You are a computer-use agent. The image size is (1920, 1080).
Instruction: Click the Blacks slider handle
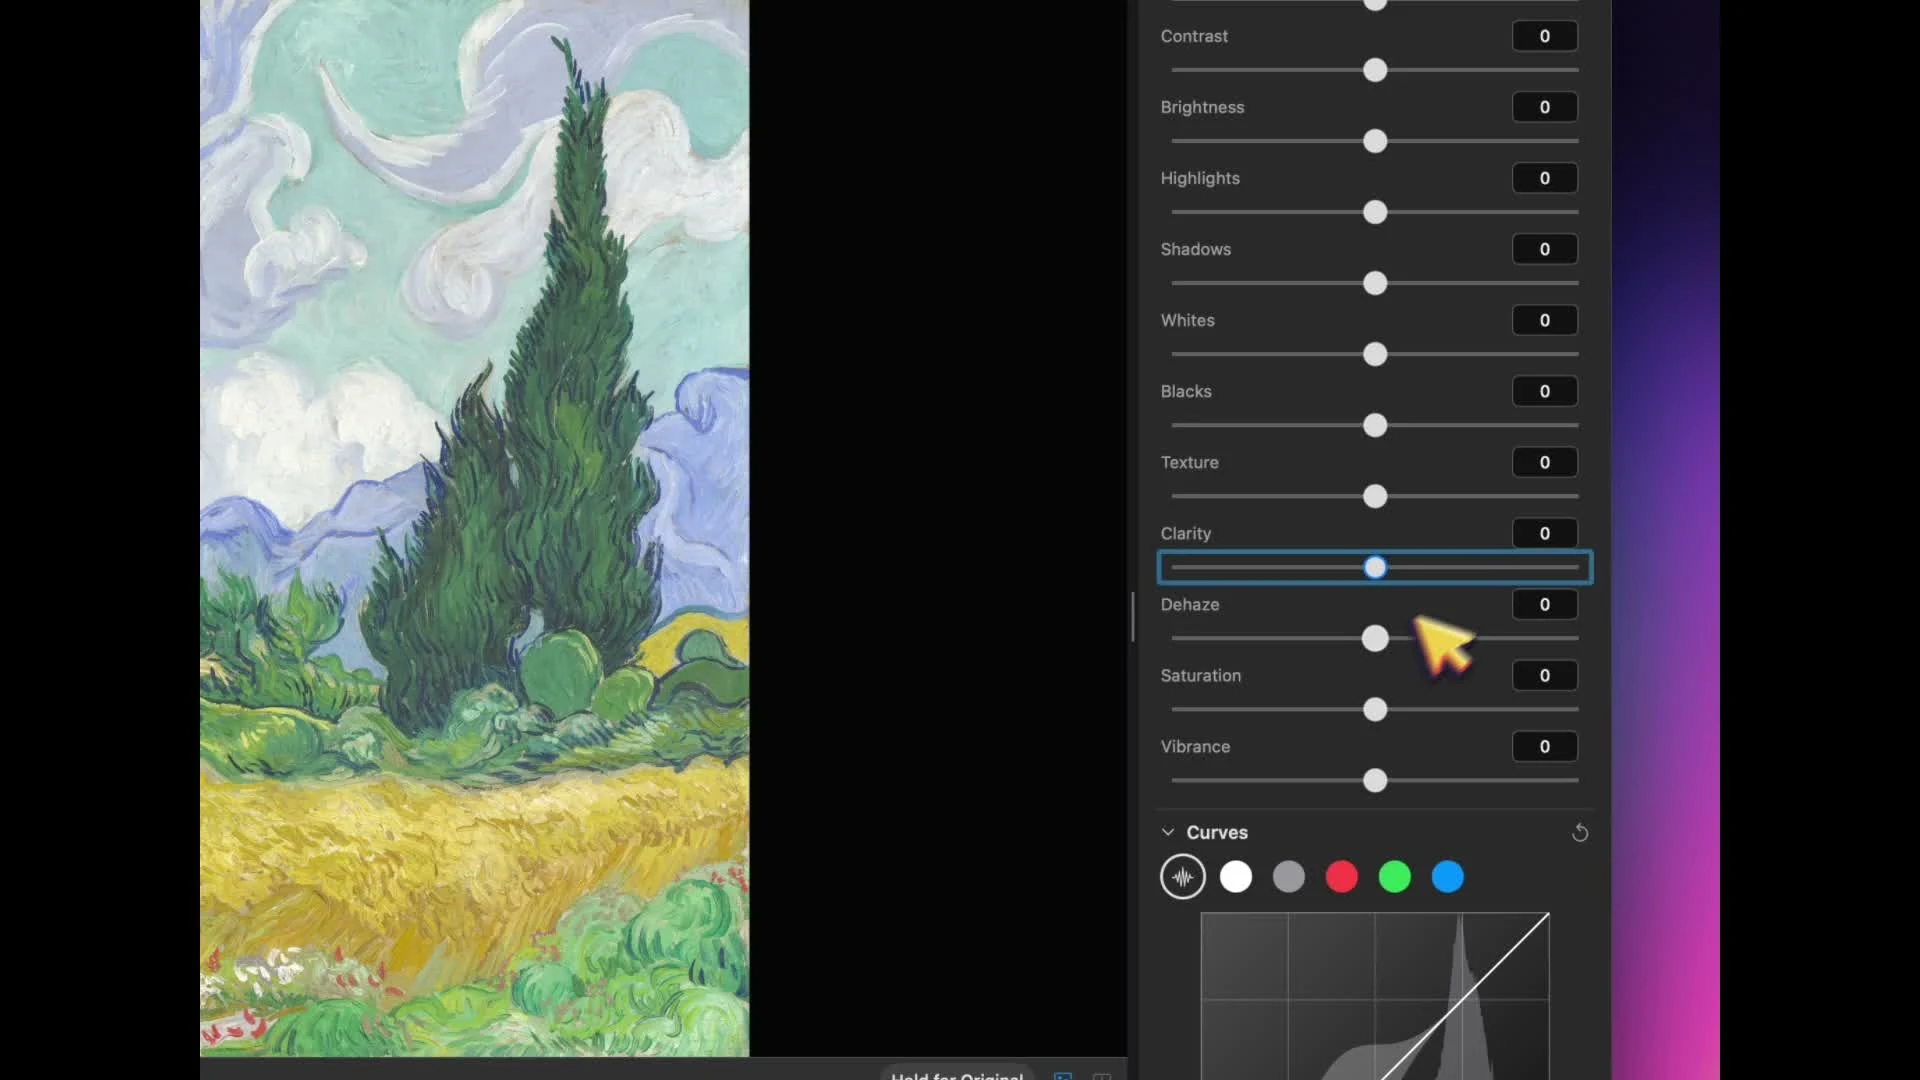tap(1375, 425)
